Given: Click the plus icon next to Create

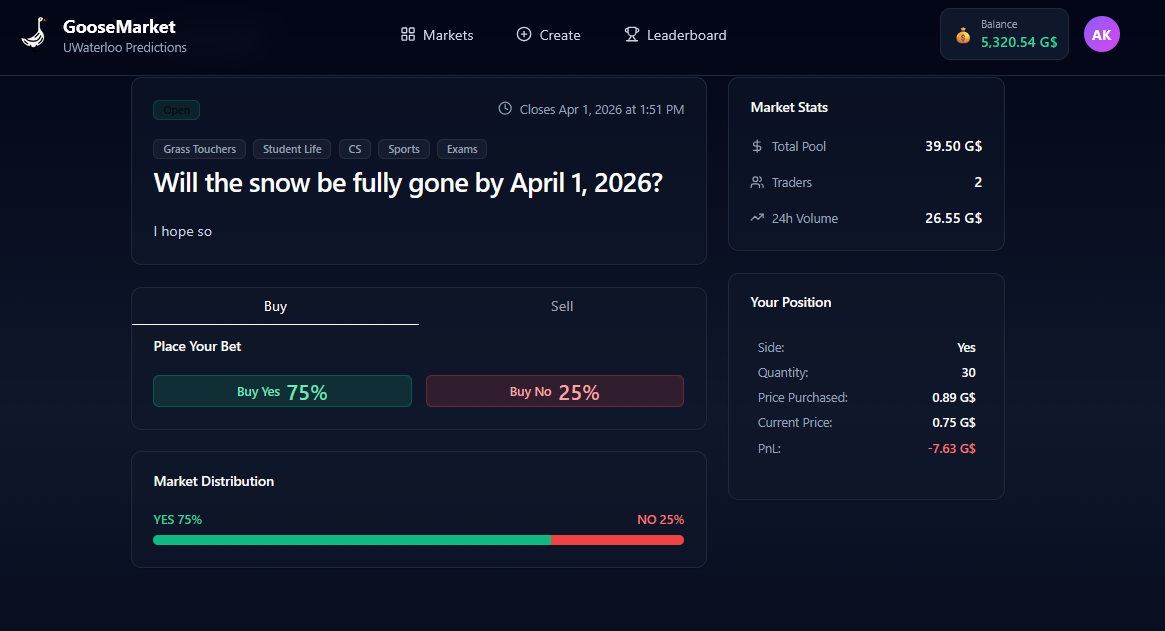Looking at the screenshot, I should [x=522, y=34].
